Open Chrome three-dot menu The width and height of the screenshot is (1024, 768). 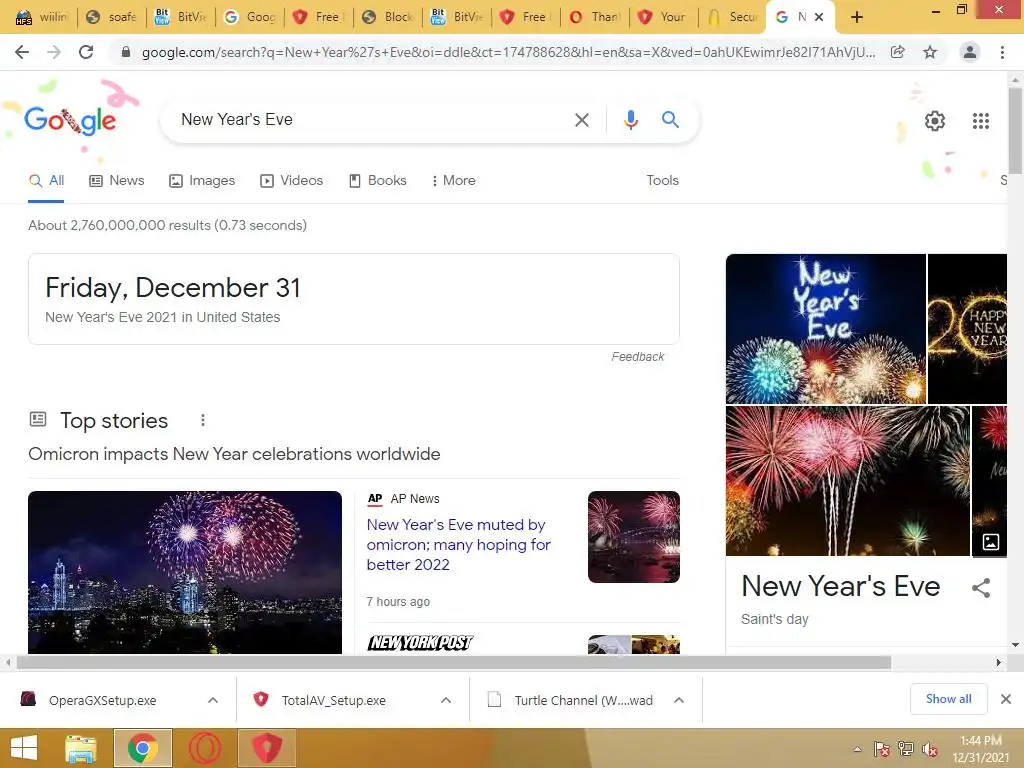tap(1002, 52)
